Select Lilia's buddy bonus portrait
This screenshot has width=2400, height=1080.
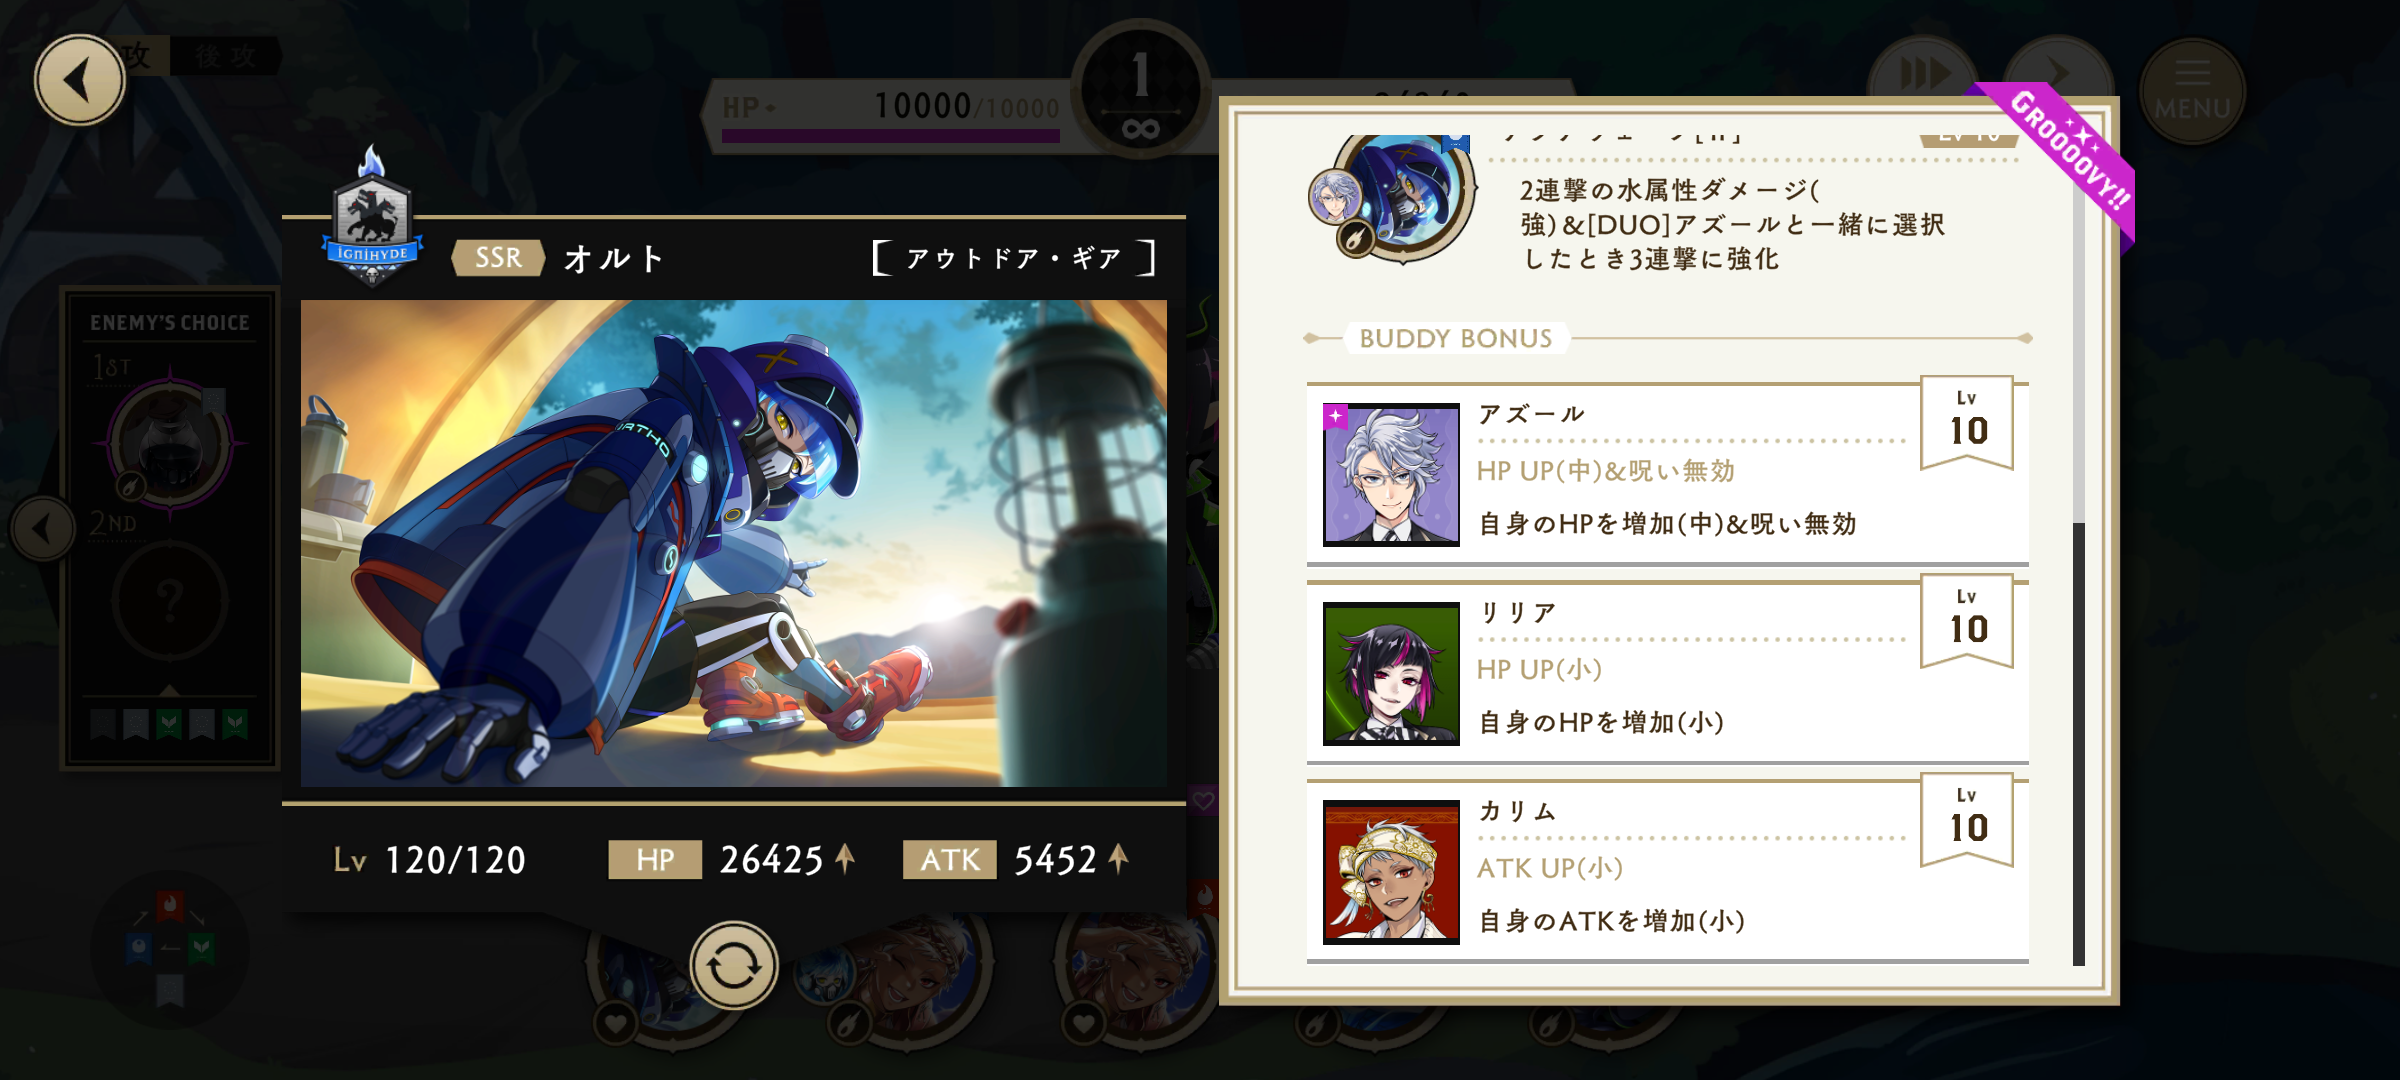click(1391, 673)
